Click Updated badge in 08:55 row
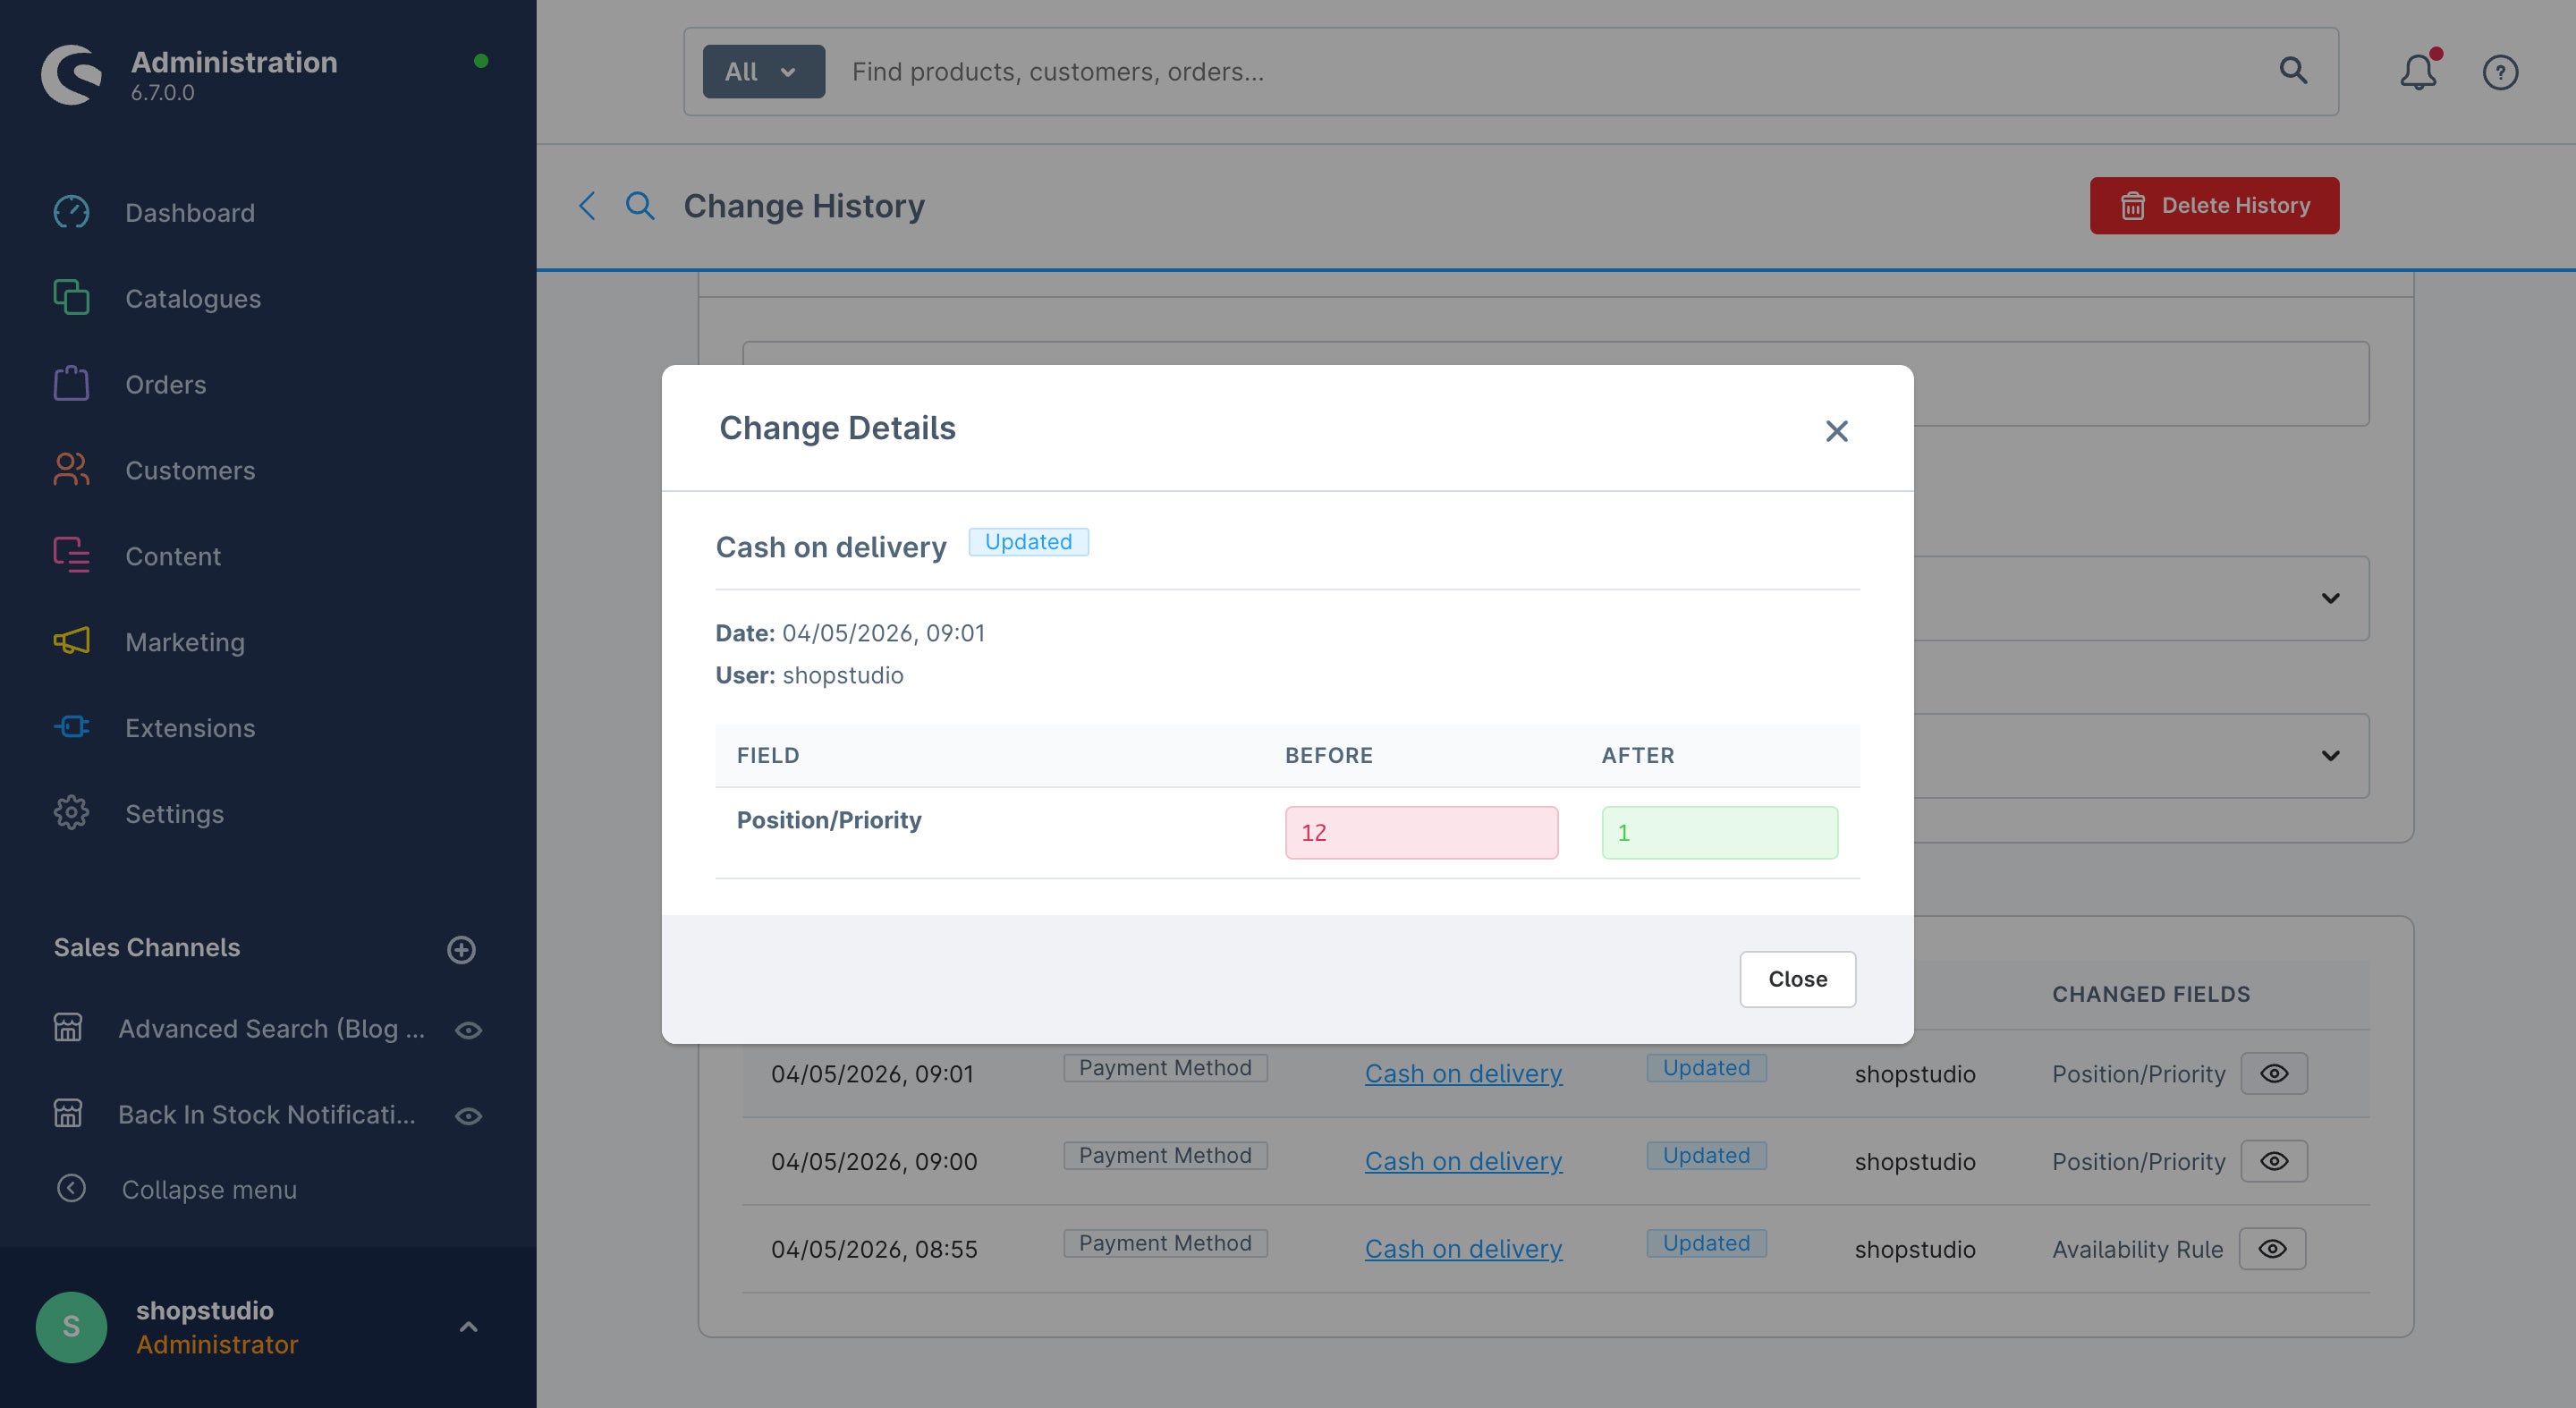Image resolution: width=2576 pixels, height=1408 pixels. point(1706,1243)
